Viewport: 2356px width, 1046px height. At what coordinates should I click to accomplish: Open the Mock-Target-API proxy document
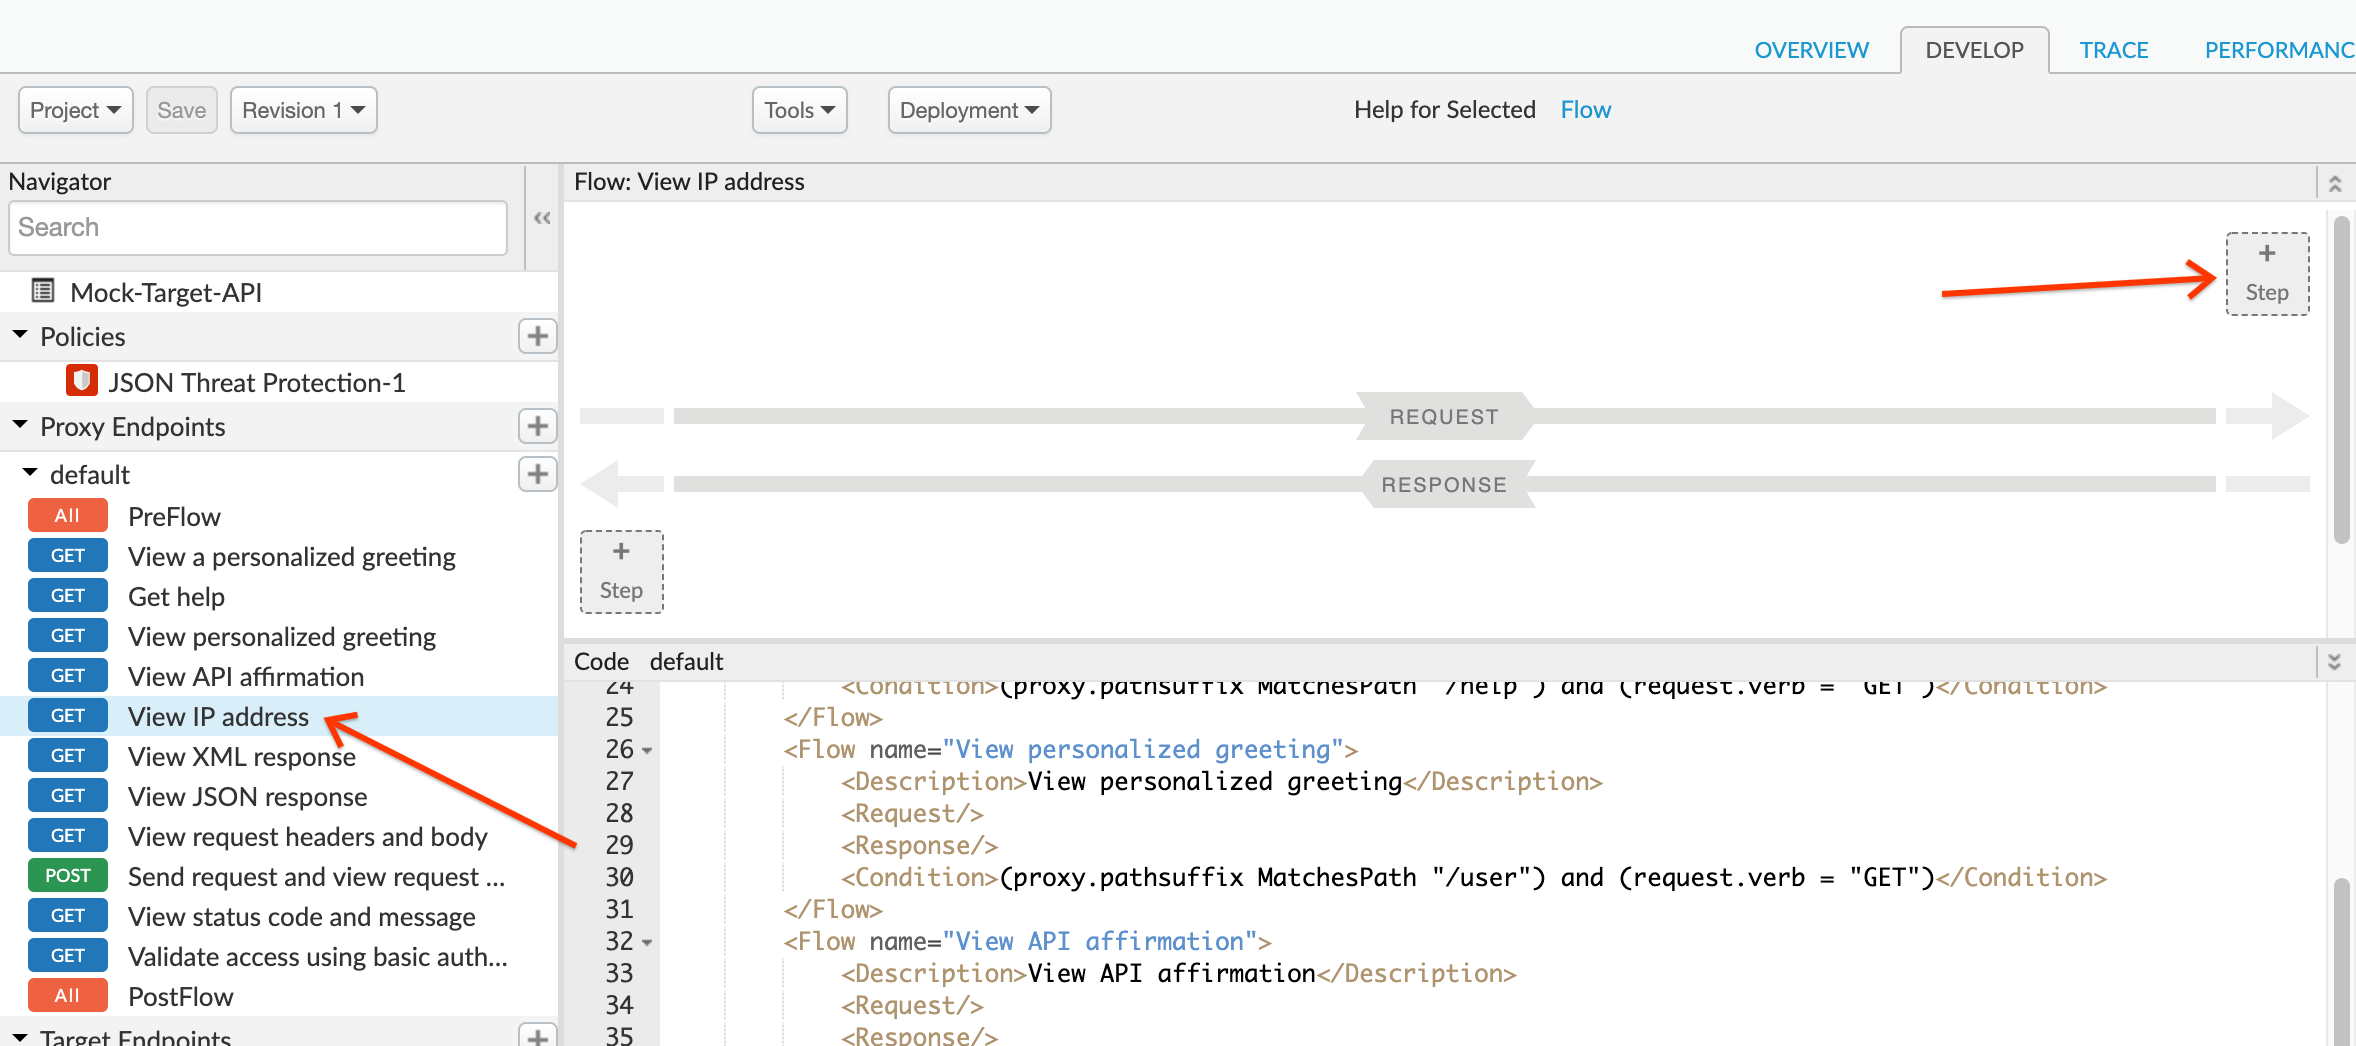click(x=165, y=292)
